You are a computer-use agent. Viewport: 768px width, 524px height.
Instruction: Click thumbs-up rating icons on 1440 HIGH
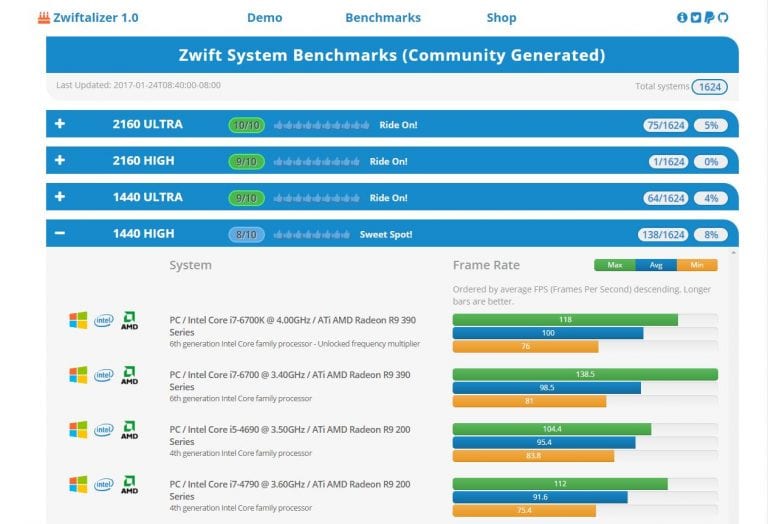point(312,235)
